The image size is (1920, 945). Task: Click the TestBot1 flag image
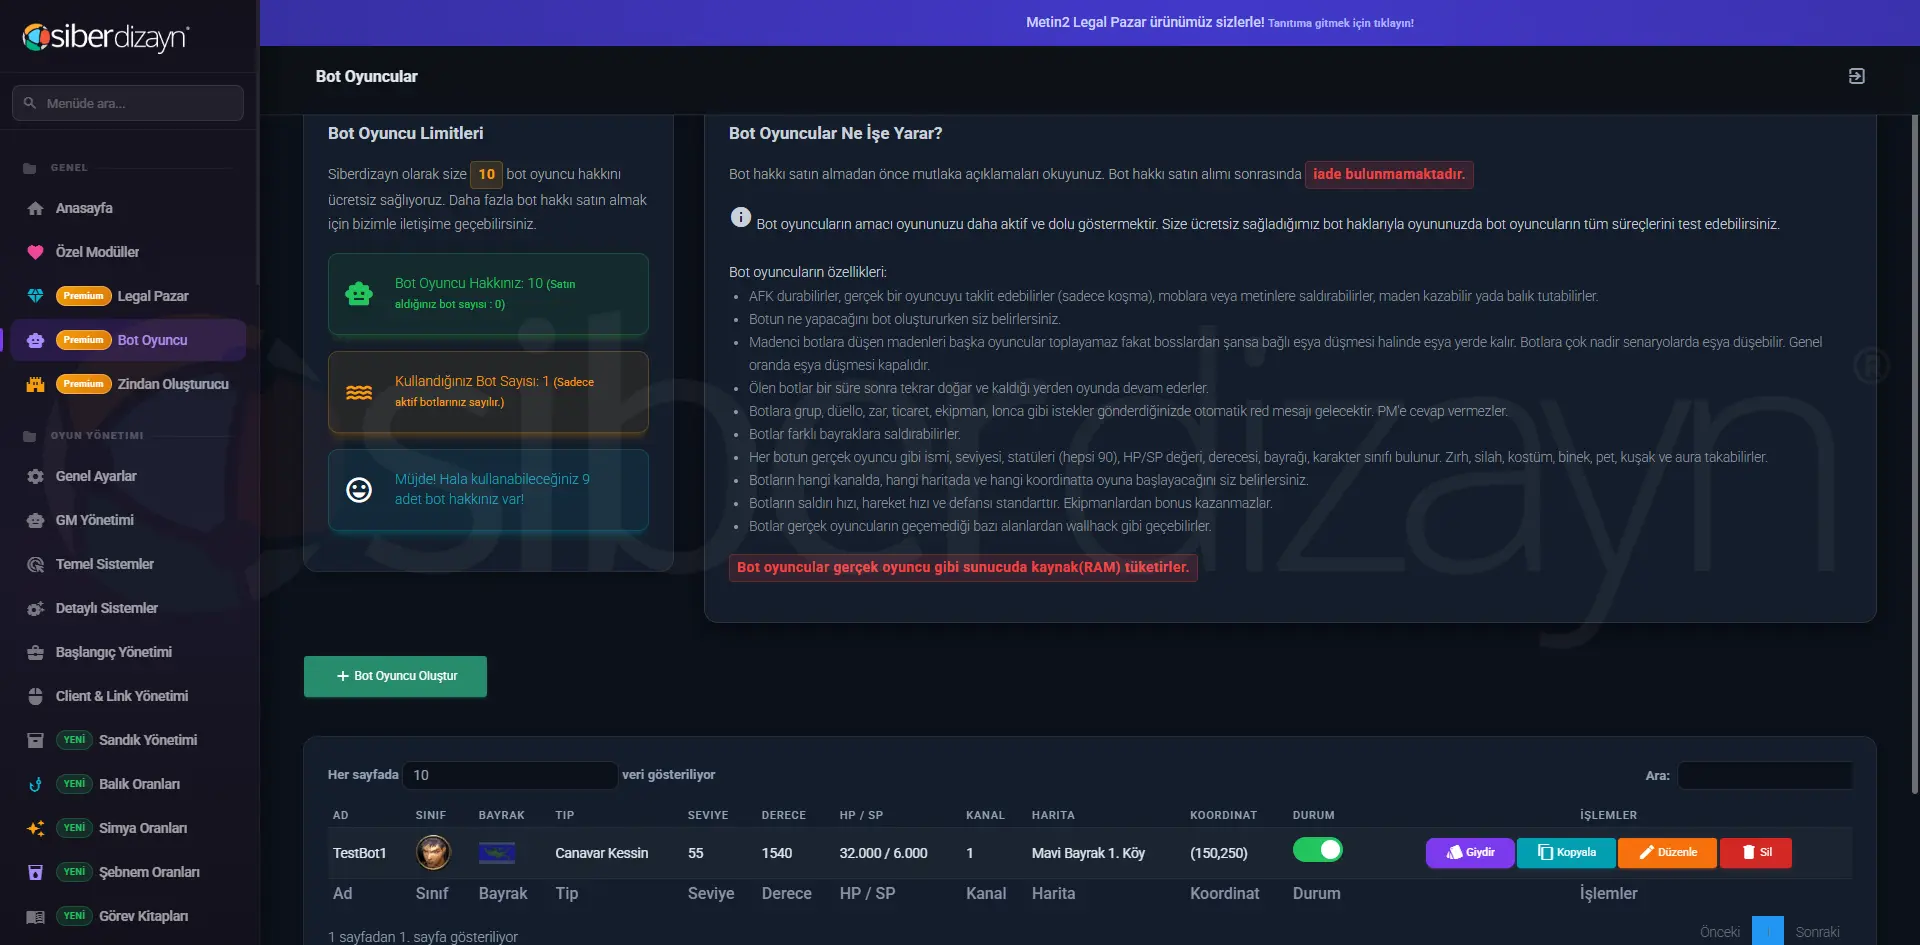[497, 853]
